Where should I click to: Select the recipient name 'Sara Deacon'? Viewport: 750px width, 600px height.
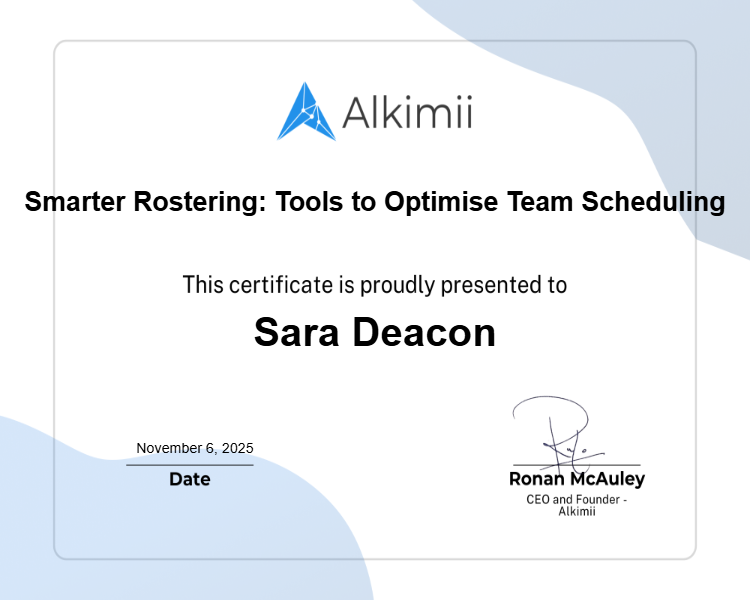click(375, 332)
